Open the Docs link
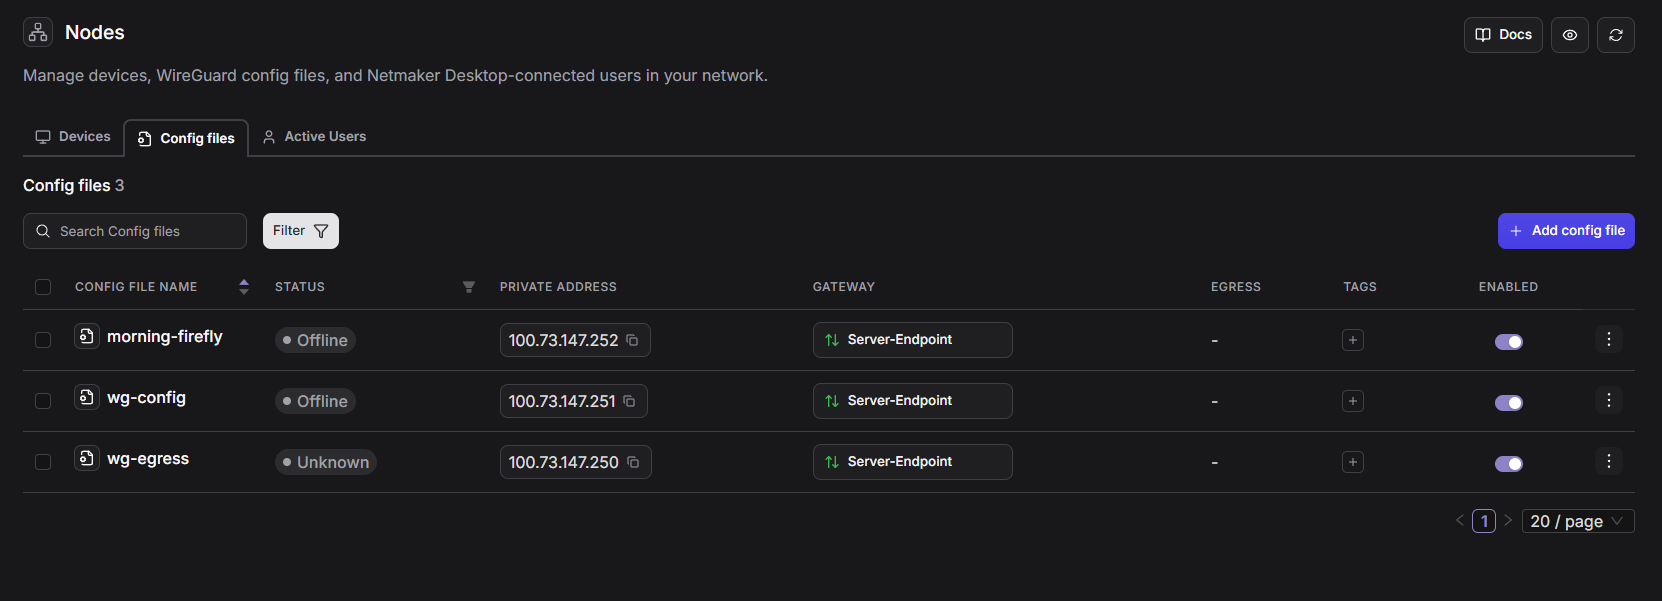Screen dimensions: 1662x601 (x=1502, y=35)
